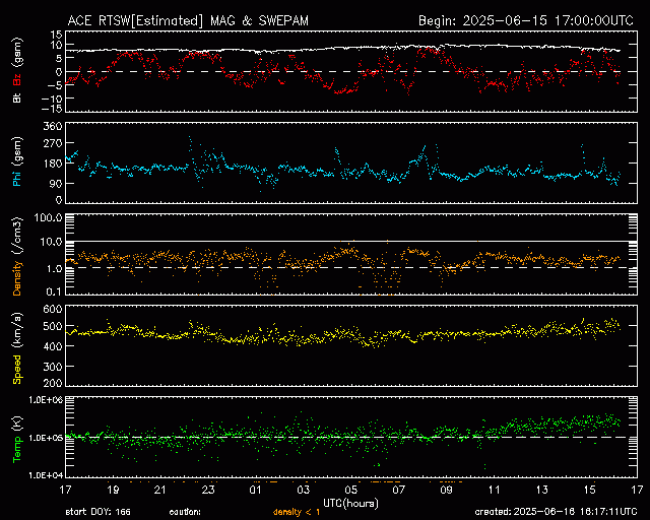
Task: Click the 'ACE RTSW[Estimated] MAG & SWEPAM' title
Action: [x=188, y=21]
